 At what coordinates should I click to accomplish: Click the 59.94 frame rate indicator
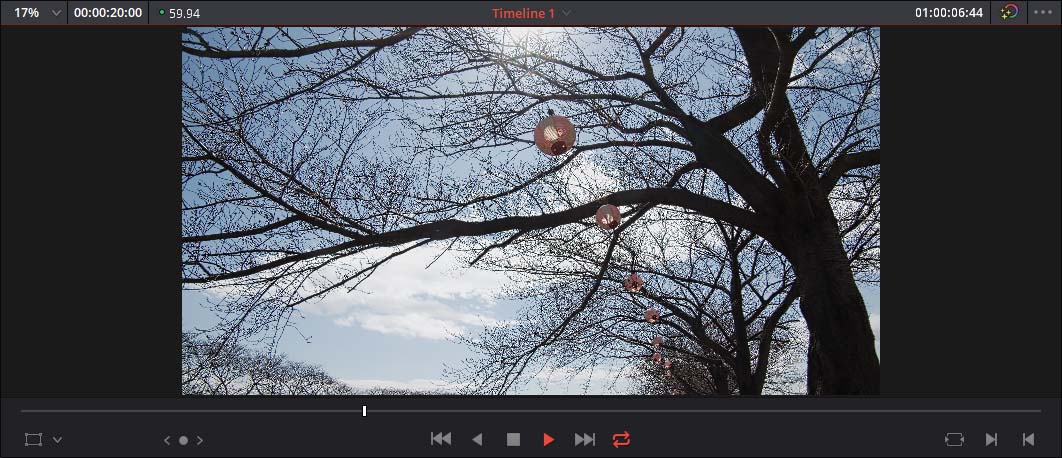click(x=179, y=13)
